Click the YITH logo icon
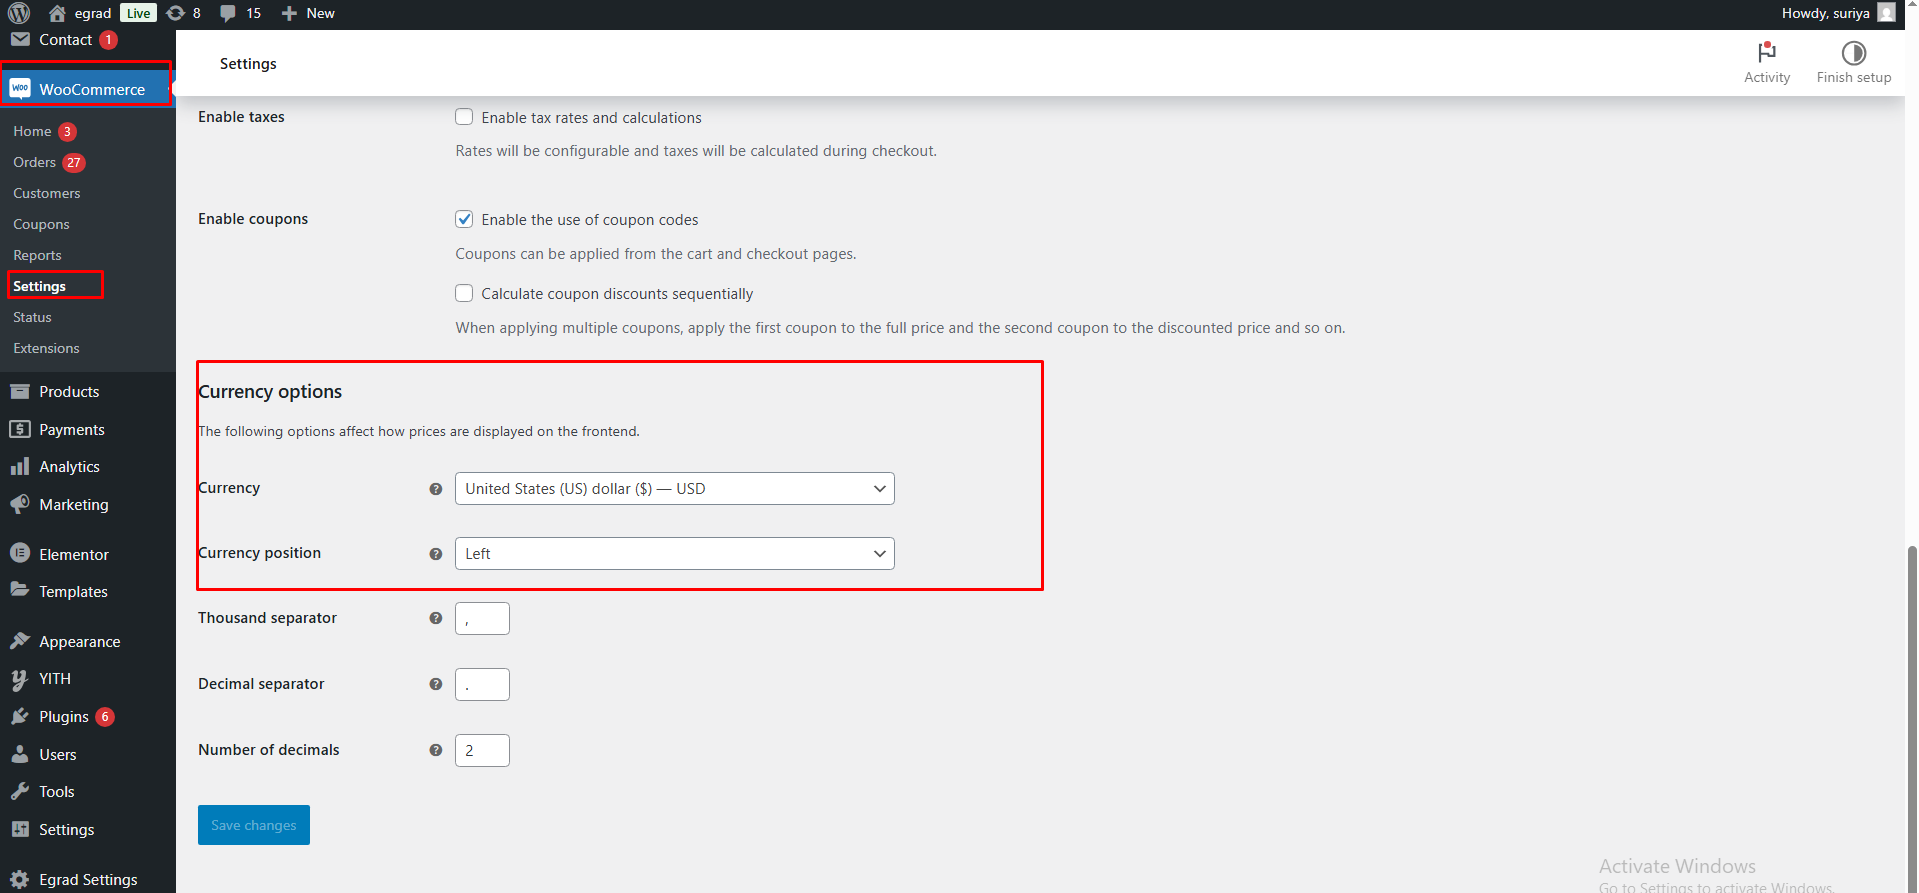Image resolution: width=1919 pixels, height=893 pixels. (x=20, y=679)
